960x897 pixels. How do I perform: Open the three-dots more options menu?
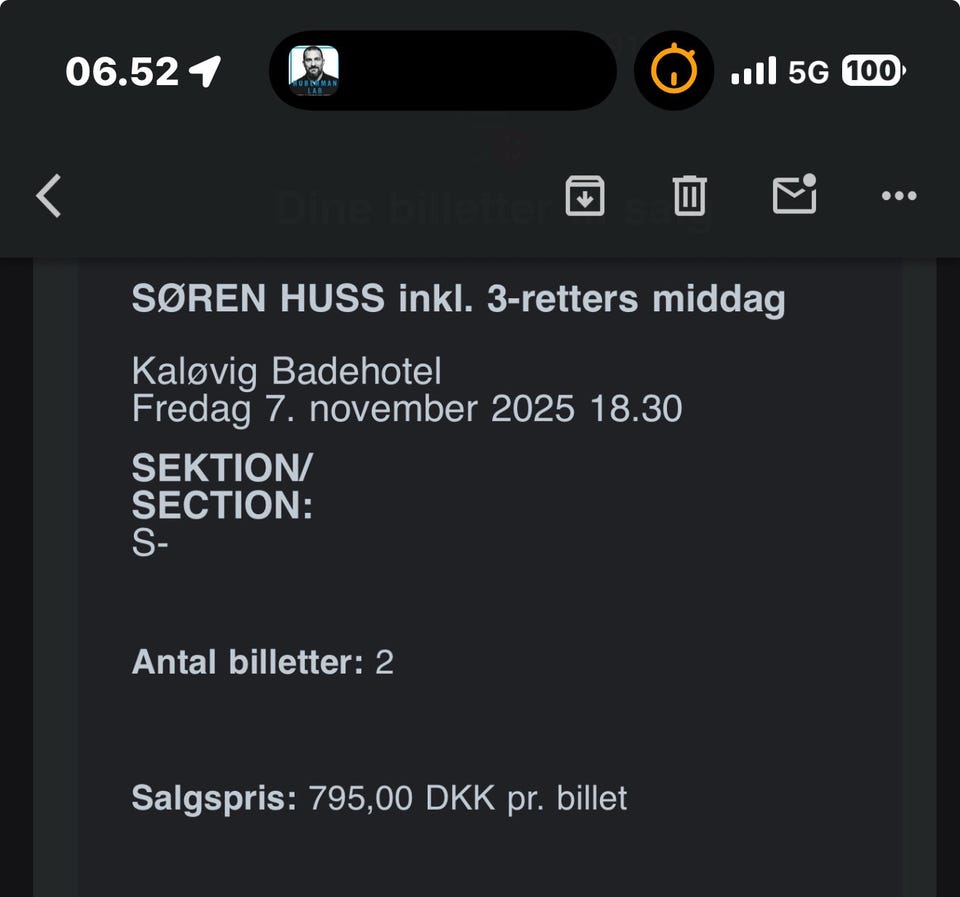point(898,196)
